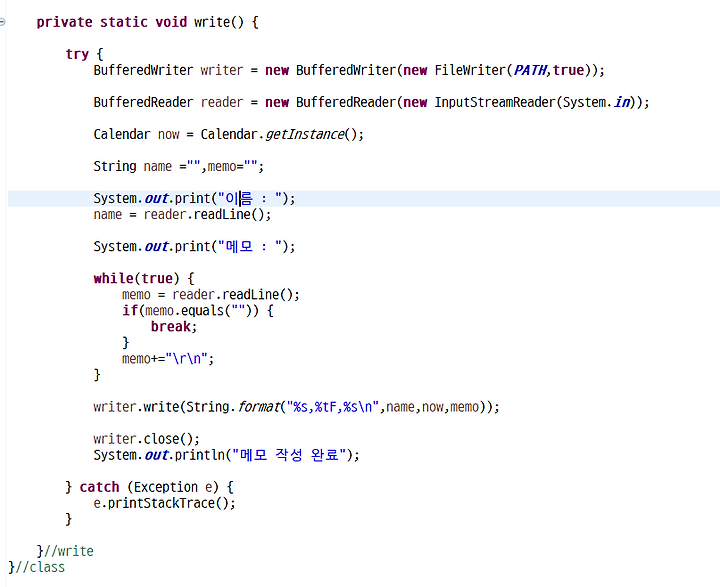720x587 pixels.
Task: Click the 'Calendar now = Calendar.getInstance();' line
Action: (229, 134)
